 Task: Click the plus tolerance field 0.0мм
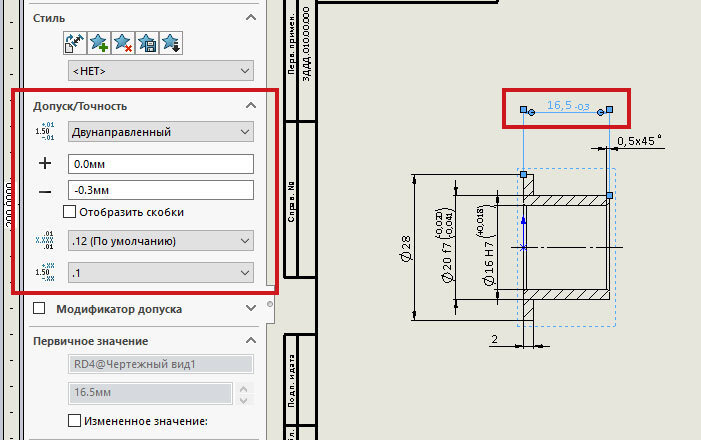(161, 164)
